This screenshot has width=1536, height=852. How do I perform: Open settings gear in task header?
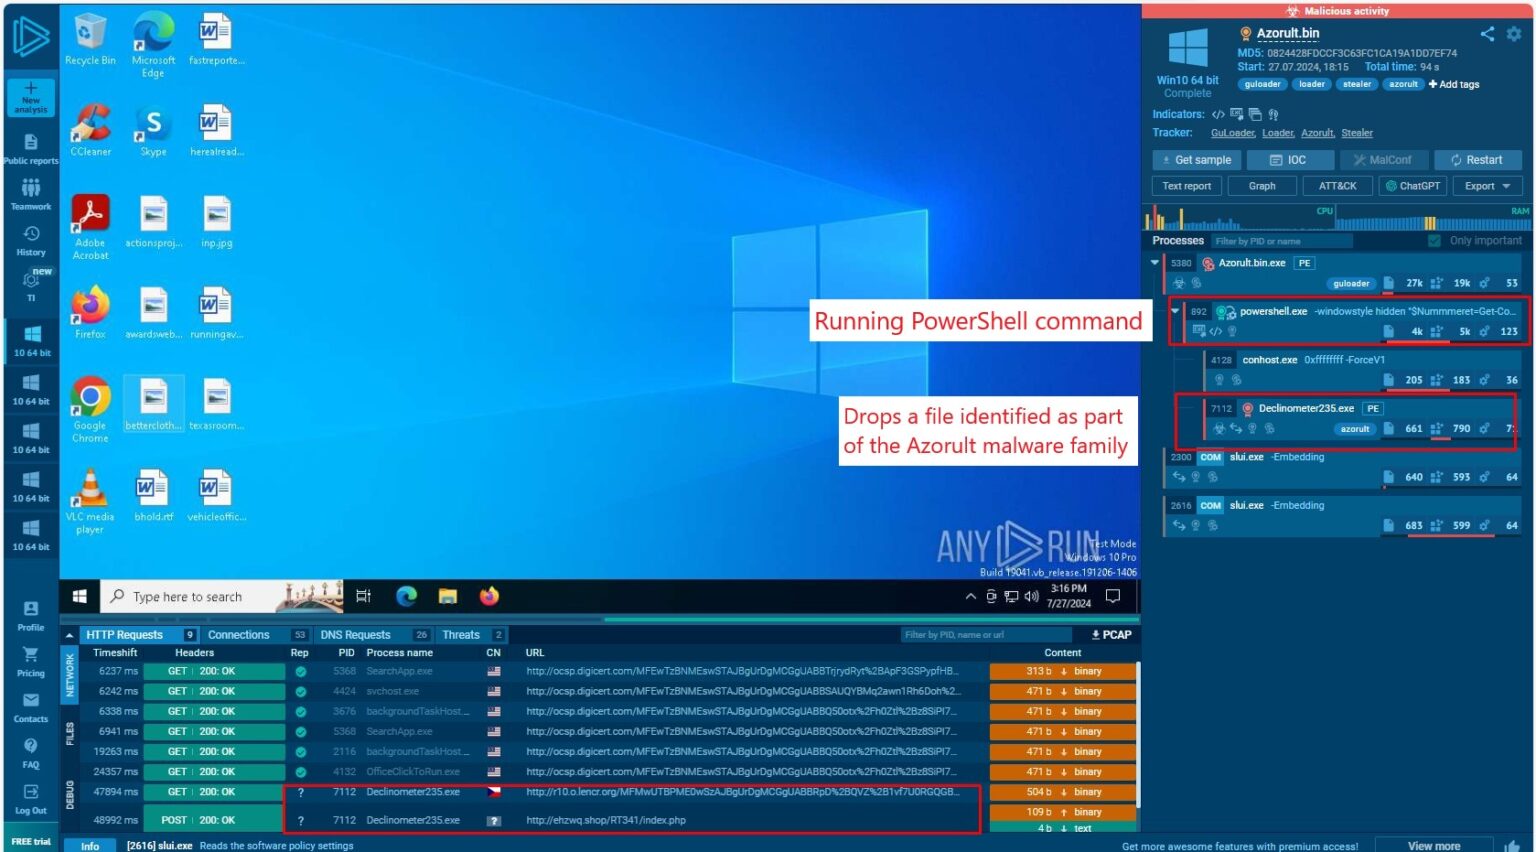tap(1514, 34)
